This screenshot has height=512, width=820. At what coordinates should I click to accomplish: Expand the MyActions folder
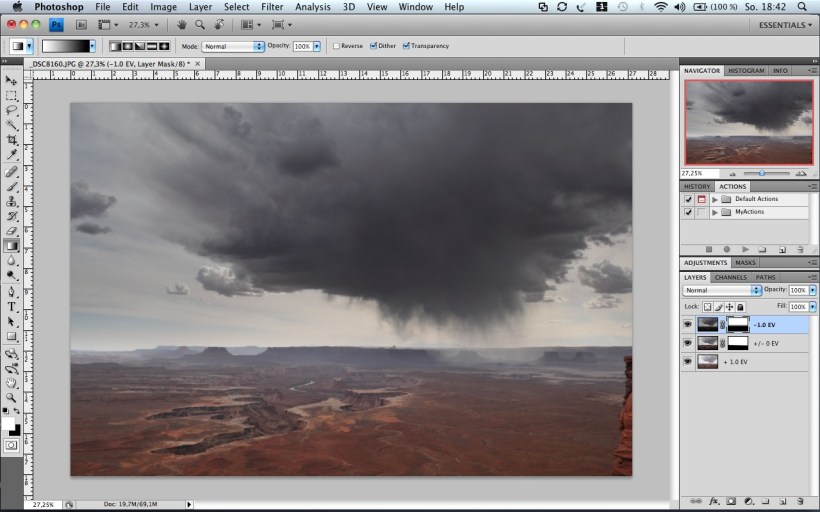(x=715, y=212)
